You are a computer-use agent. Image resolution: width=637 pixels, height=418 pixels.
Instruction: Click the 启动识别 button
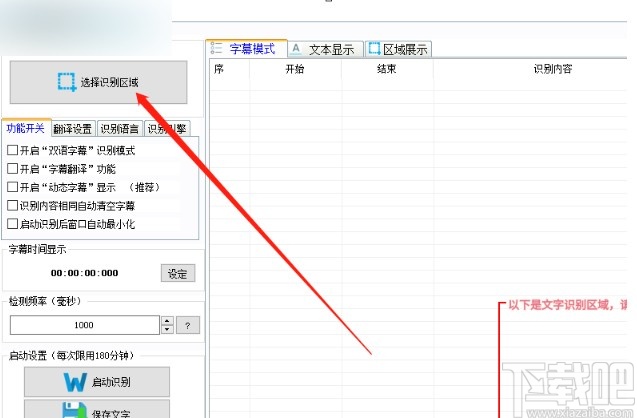(x=97, y=382)
